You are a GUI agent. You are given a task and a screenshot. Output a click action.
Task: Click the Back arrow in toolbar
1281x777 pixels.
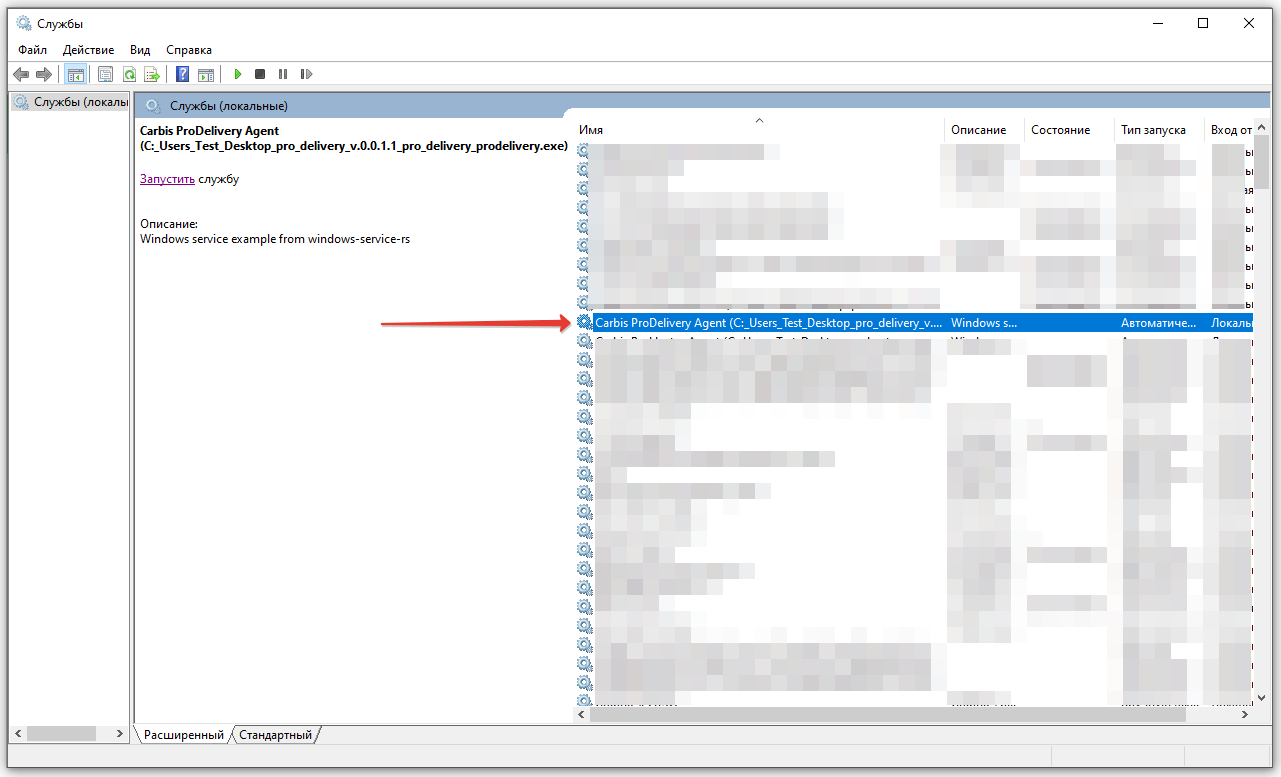[20, 74]
